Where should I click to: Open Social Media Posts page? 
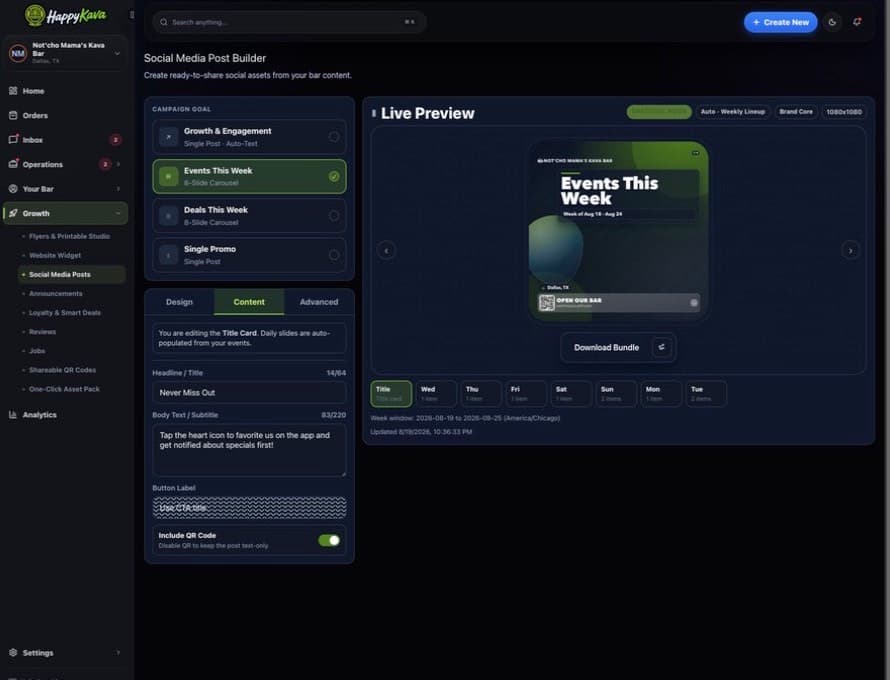72,275
